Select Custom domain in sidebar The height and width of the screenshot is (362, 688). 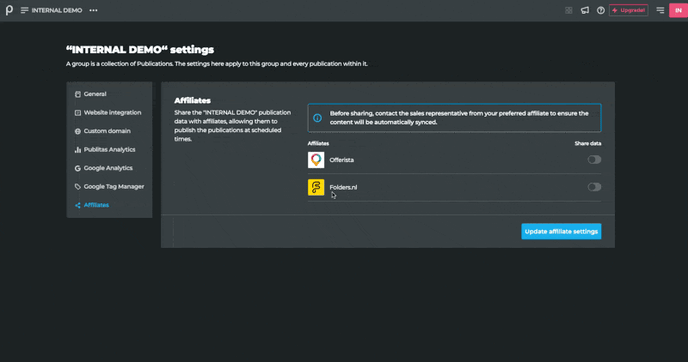103,131
